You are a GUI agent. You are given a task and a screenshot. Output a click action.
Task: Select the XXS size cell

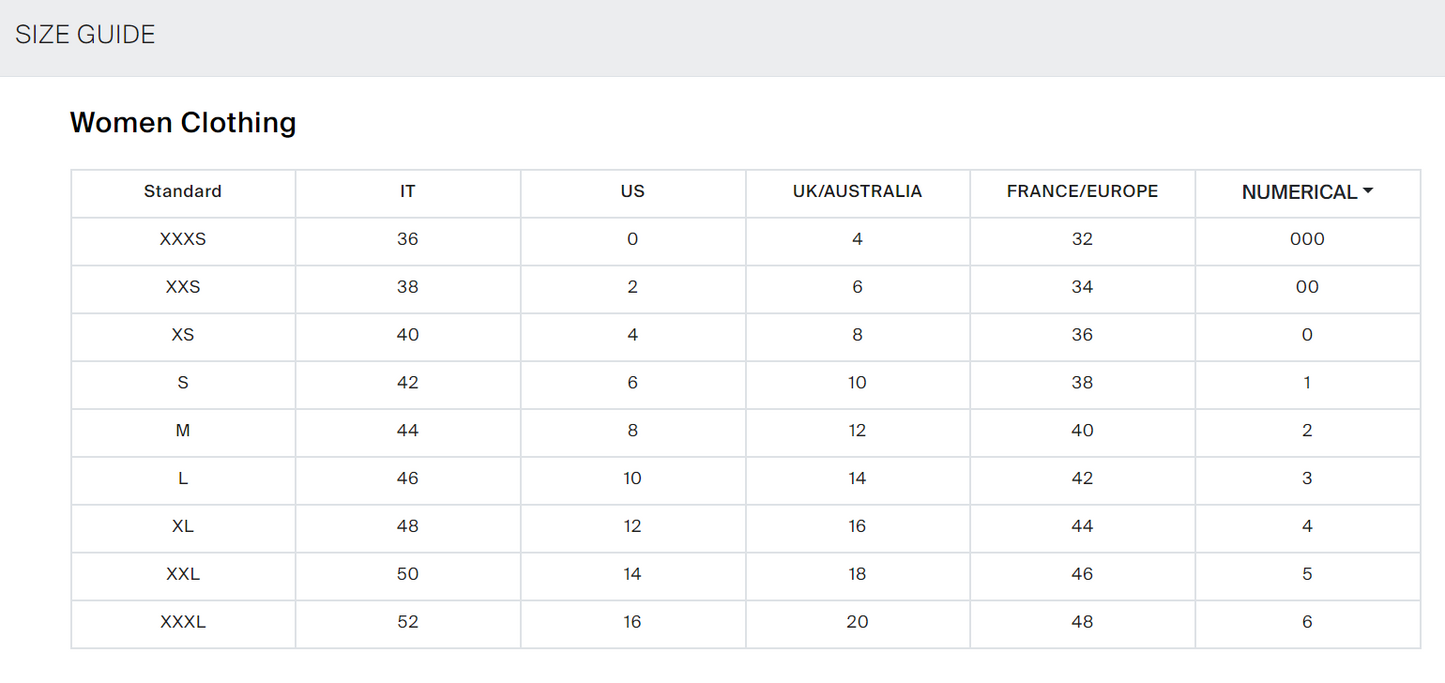[183, 288]
